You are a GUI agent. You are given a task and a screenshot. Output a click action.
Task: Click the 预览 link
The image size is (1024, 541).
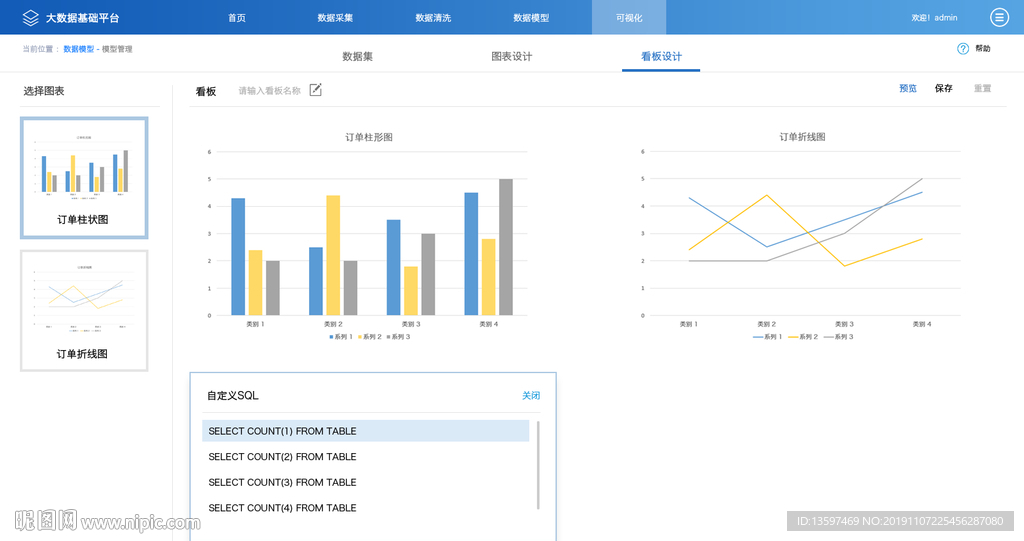coord(908,89)
